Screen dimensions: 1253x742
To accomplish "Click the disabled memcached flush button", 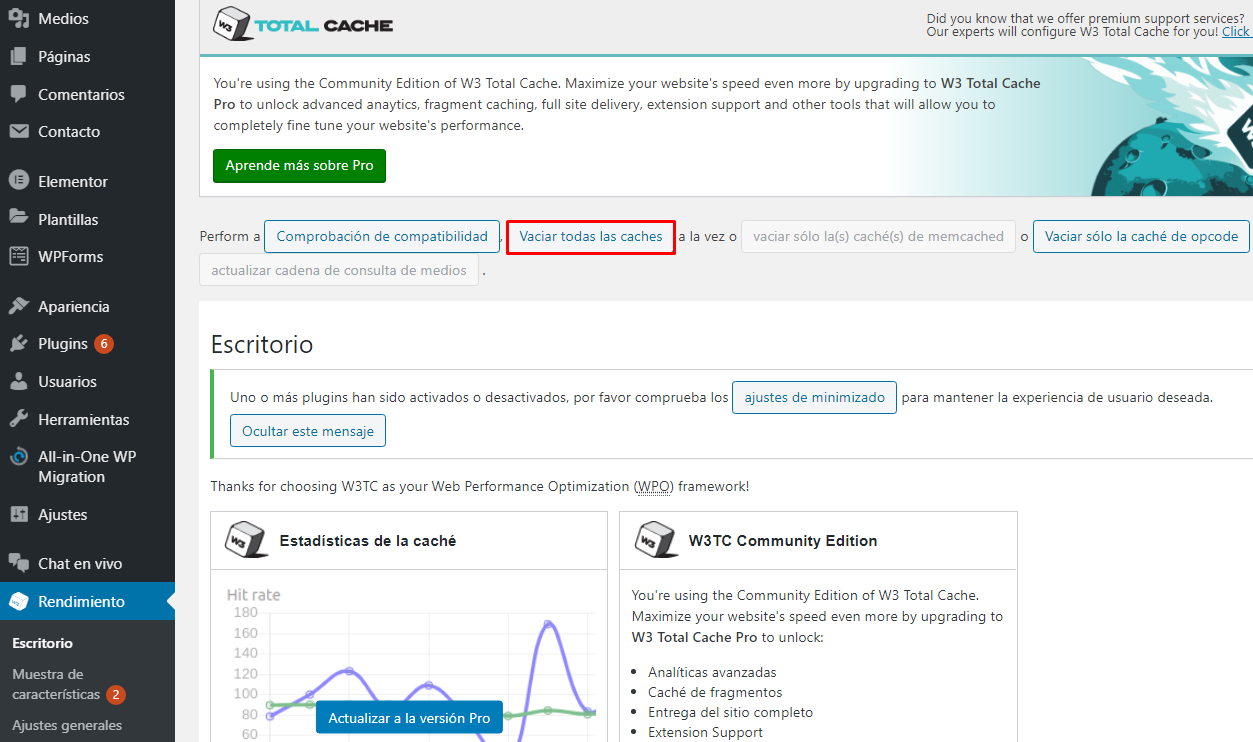I will pyautogui.click(x=878, y=237).
